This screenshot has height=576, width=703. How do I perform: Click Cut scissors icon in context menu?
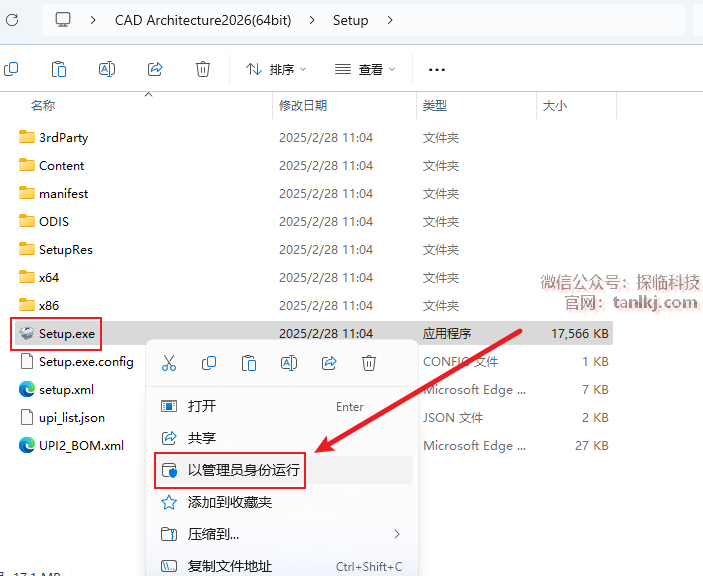[x=169, y=363]
